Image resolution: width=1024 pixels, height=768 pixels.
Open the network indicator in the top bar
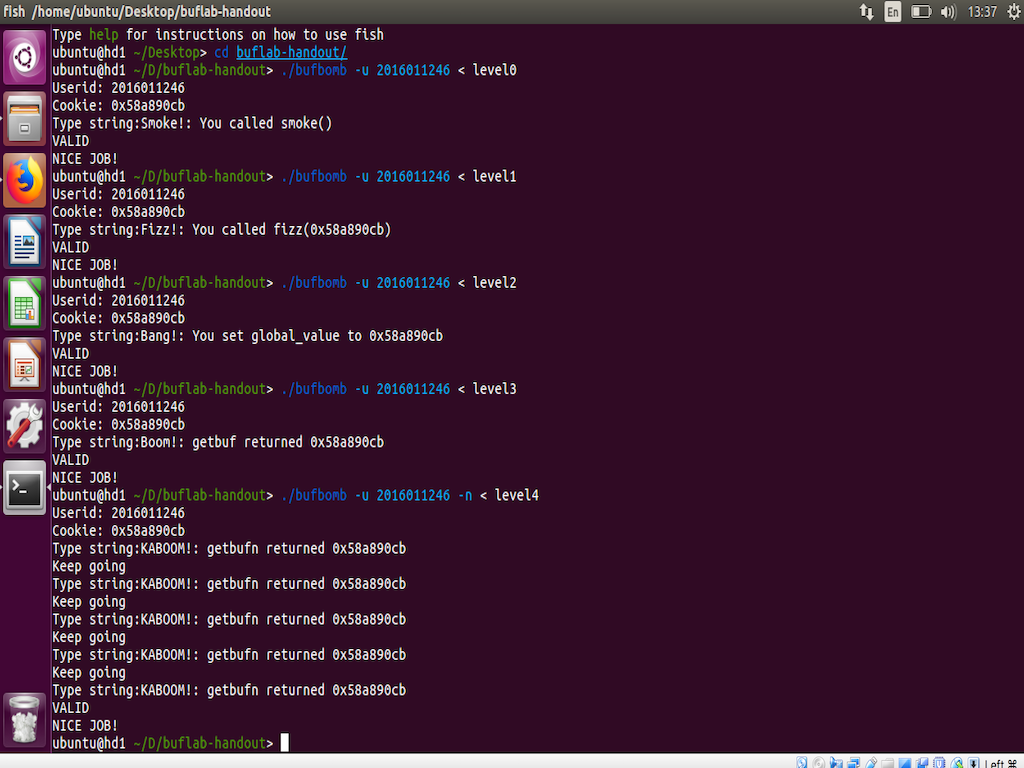click(x=867, y=12)
